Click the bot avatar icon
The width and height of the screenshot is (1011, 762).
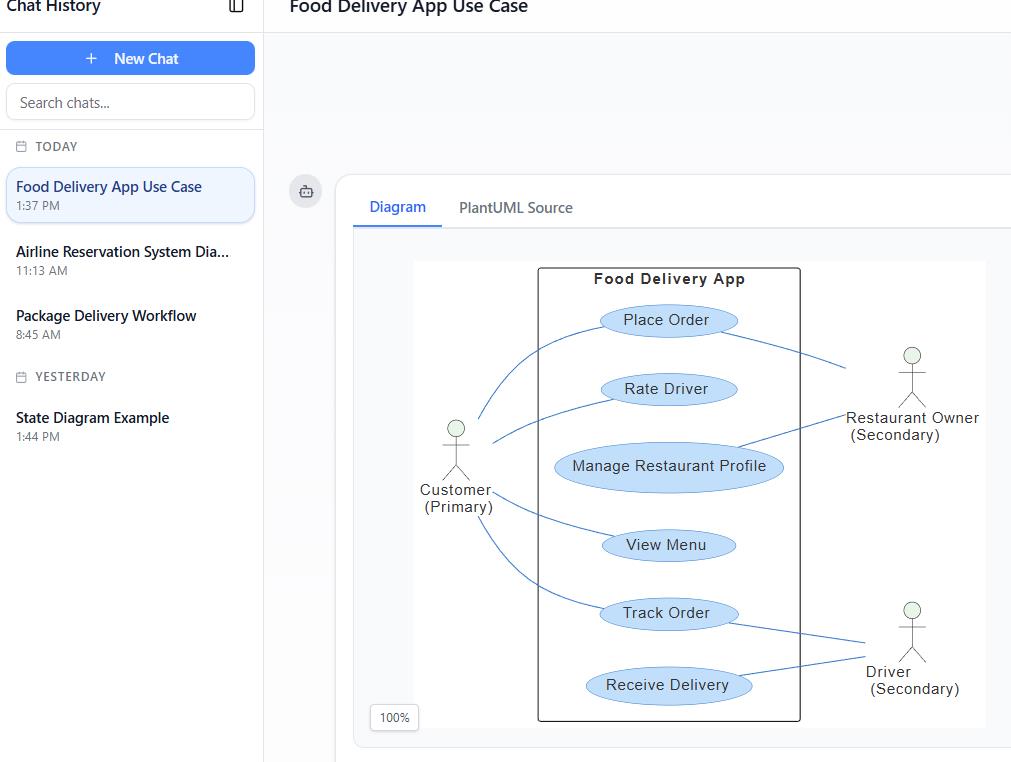306,191
